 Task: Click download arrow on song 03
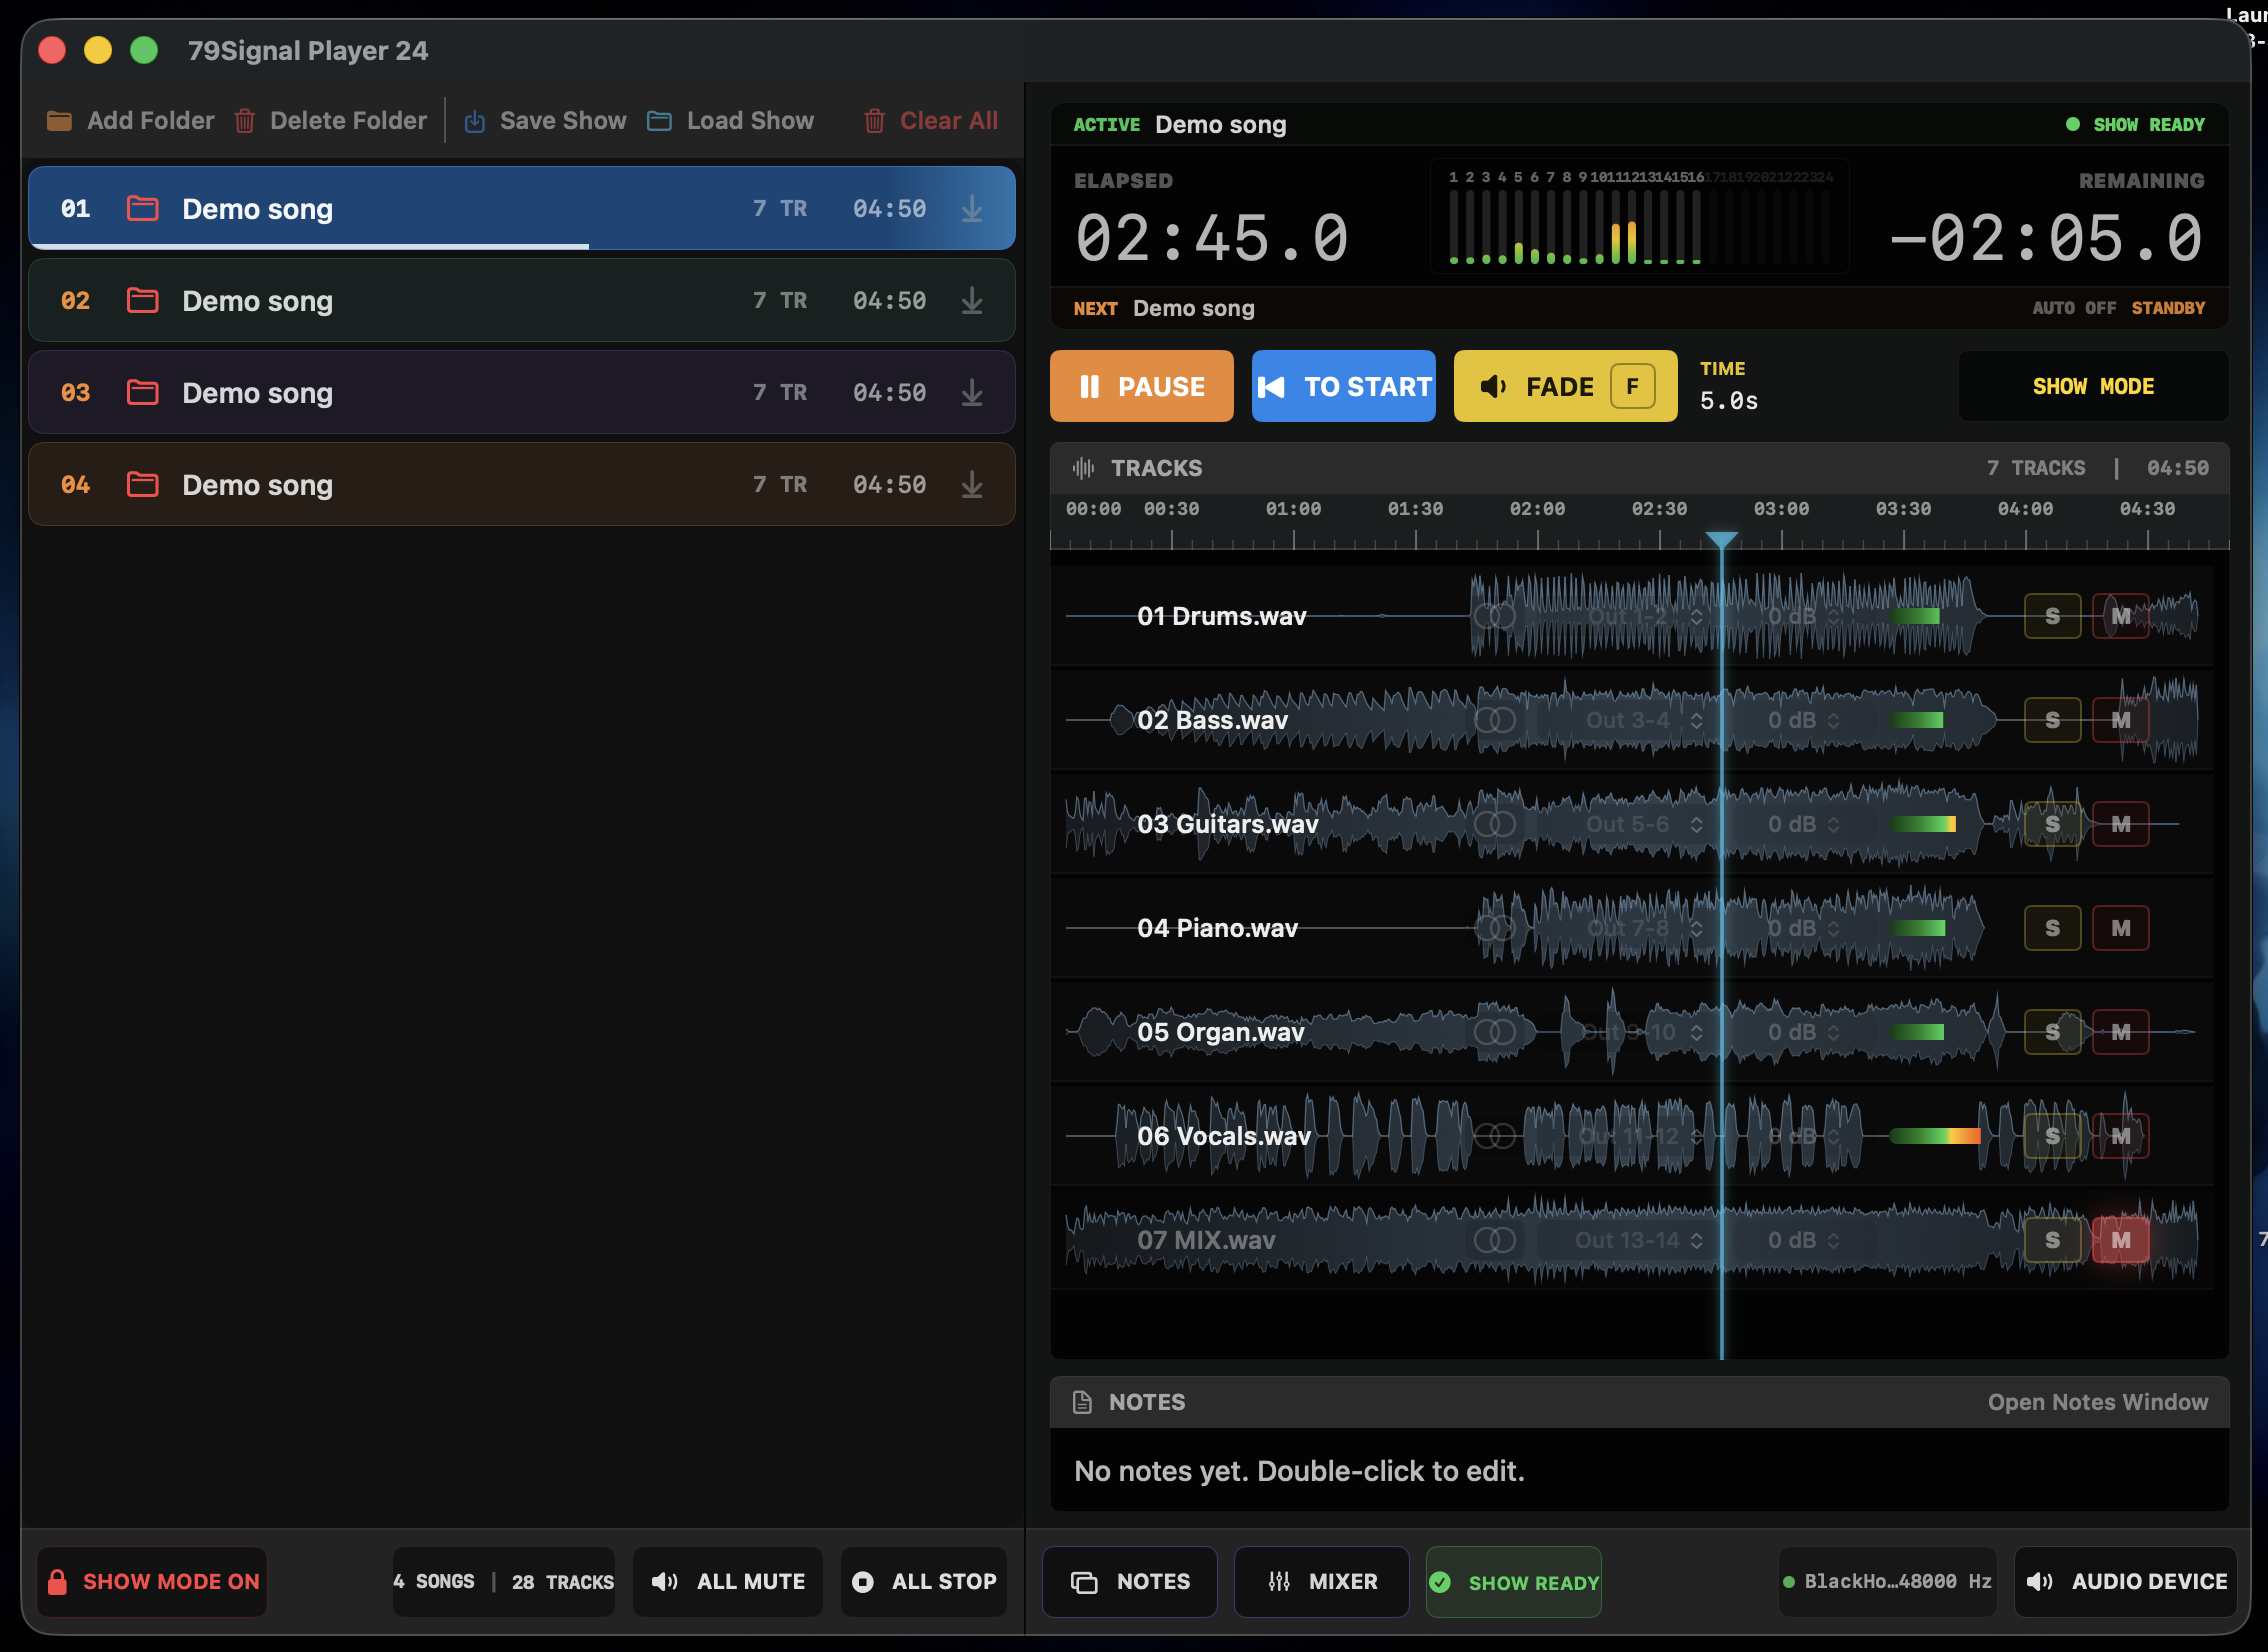pos(972,392)
